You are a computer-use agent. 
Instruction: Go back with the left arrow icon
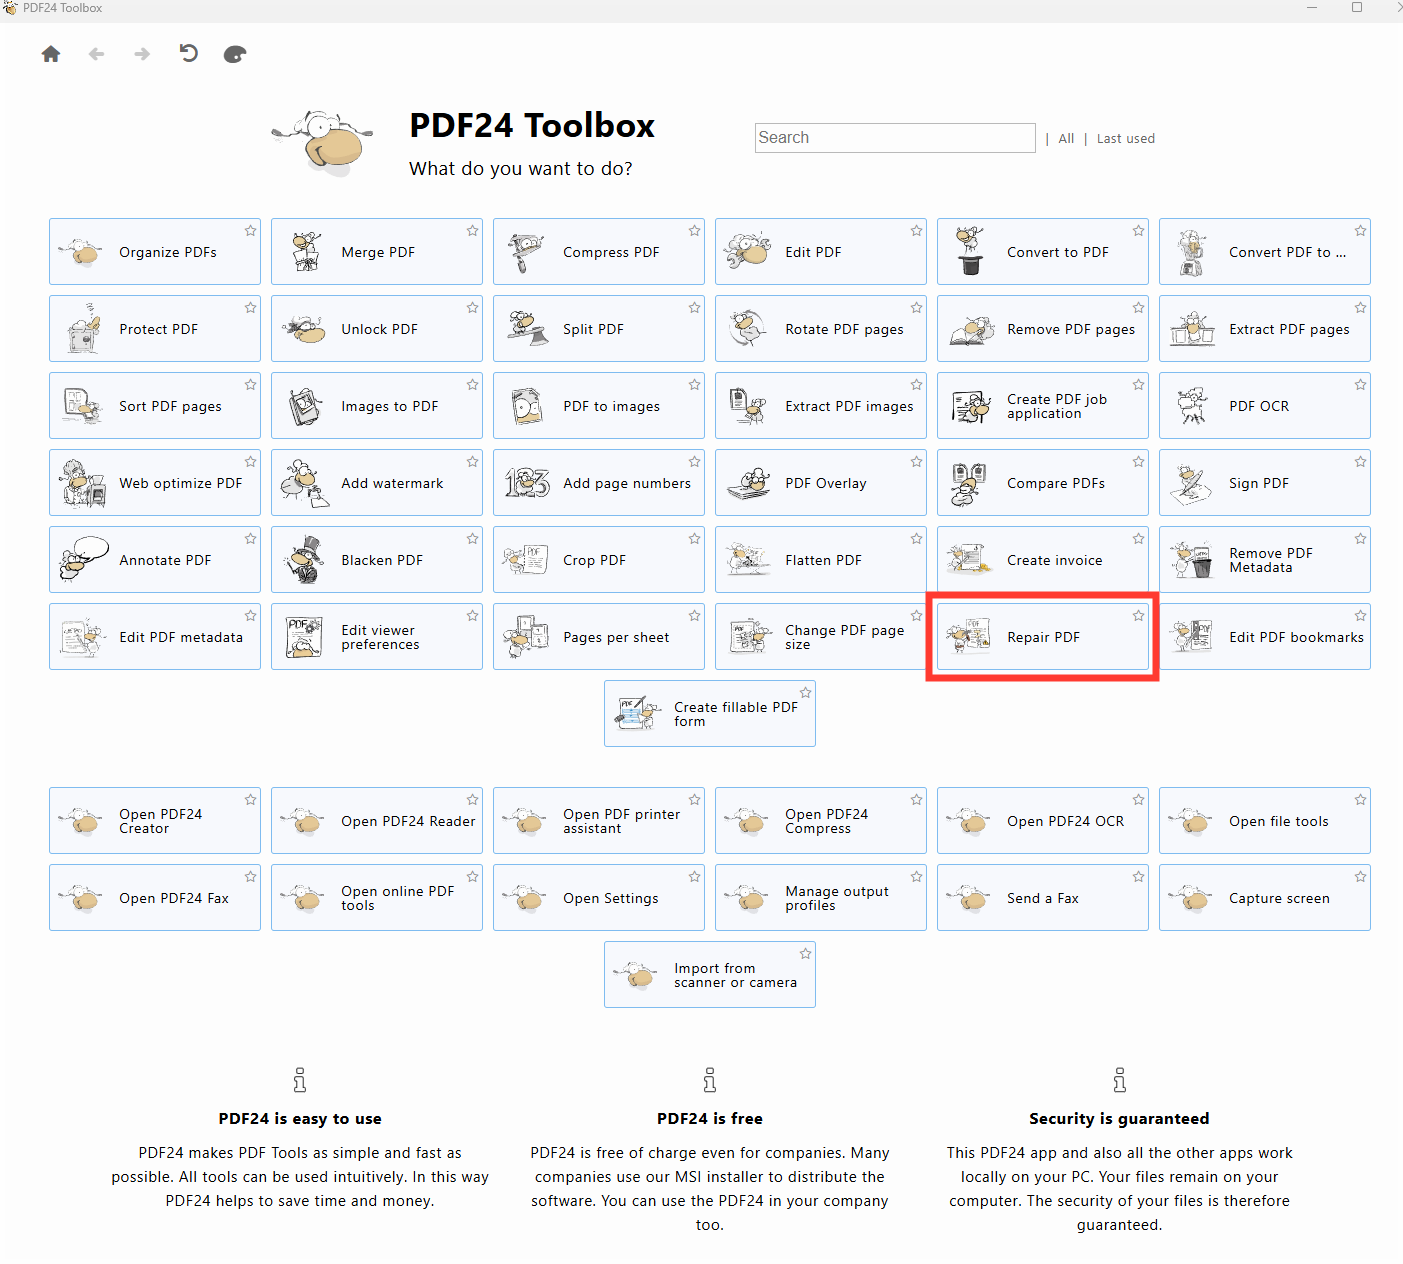coord(96,54)
